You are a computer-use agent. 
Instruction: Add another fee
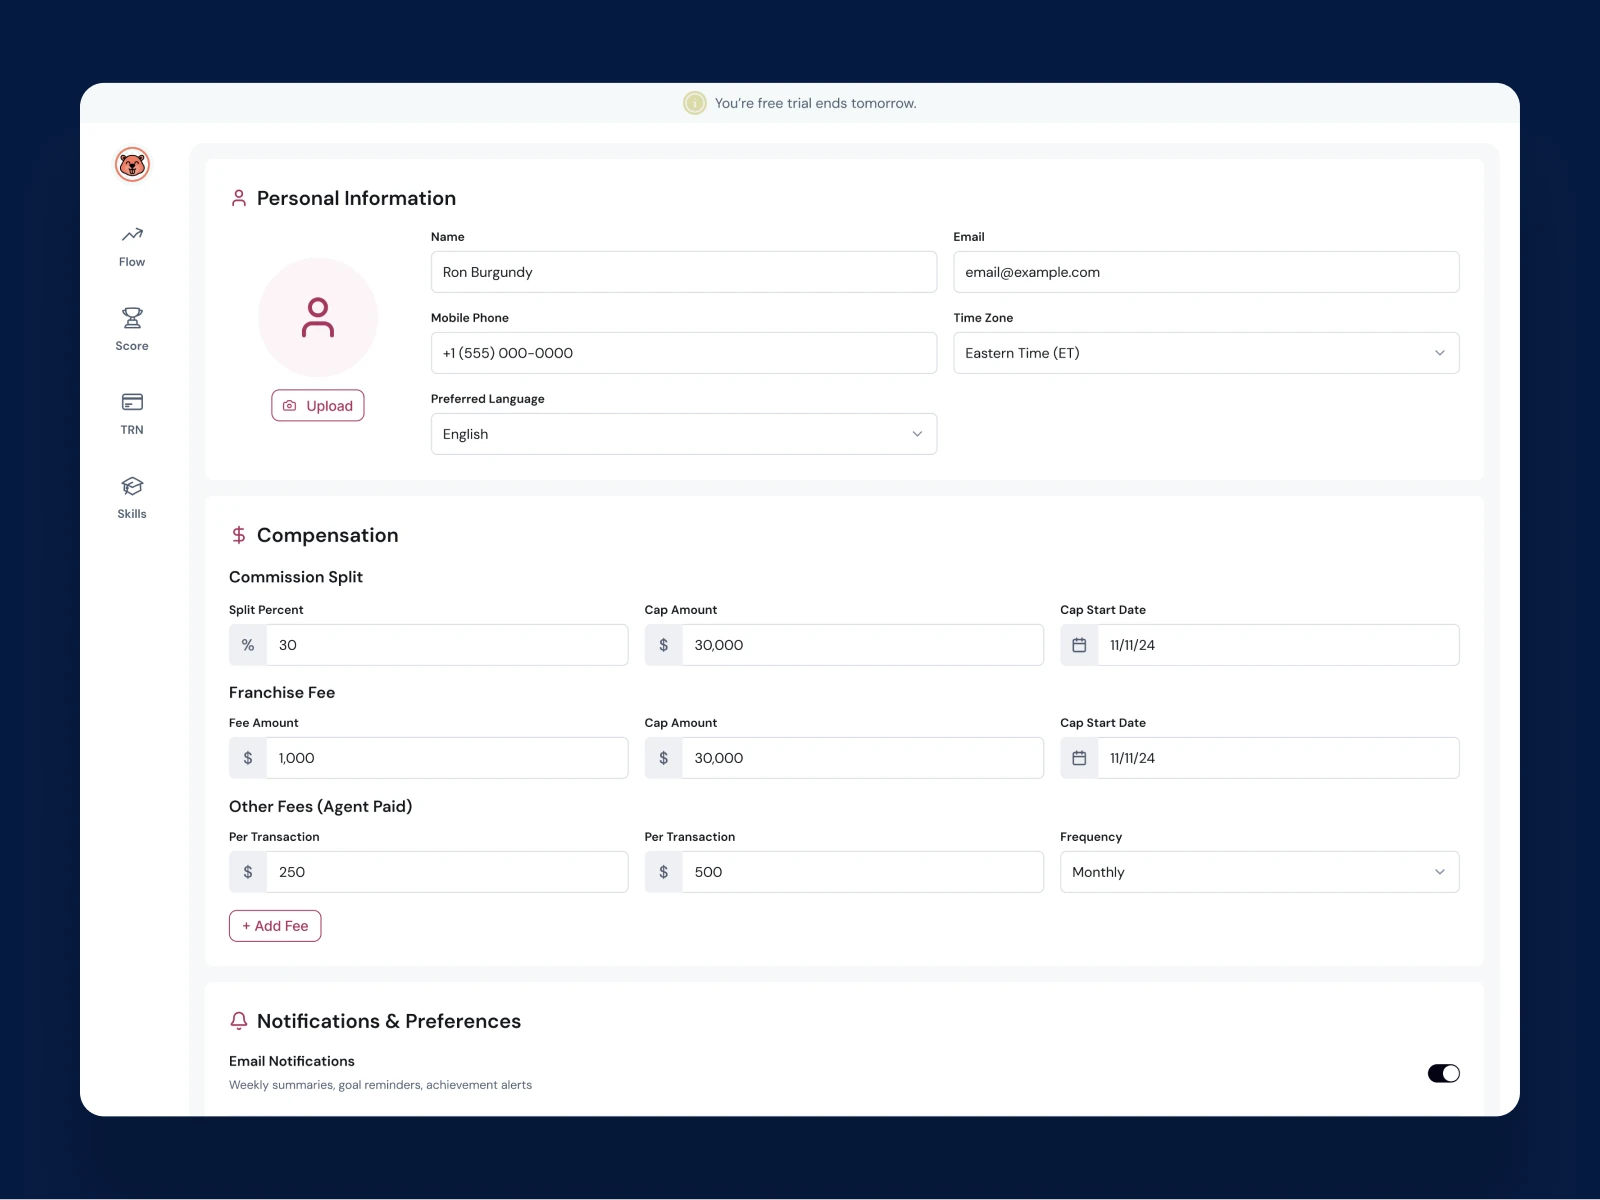pyautogui.click(x=275, y=926)
